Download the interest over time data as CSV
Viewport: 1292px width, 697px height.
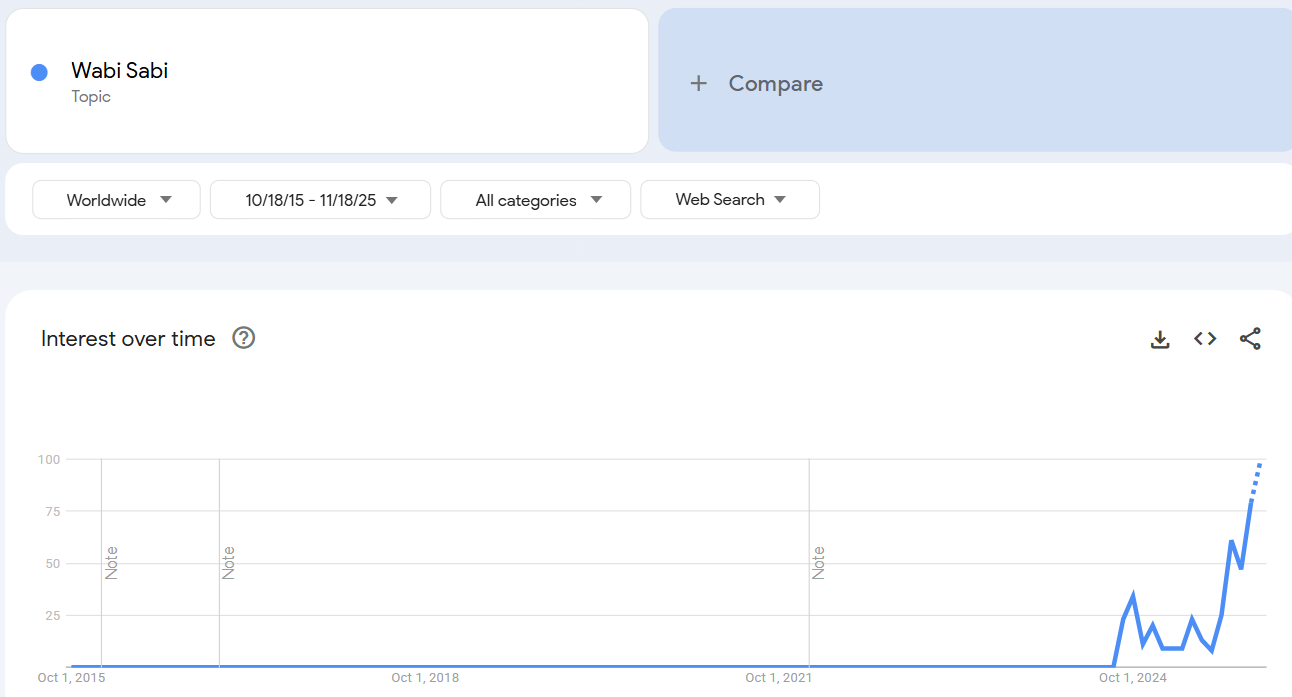1160,339
